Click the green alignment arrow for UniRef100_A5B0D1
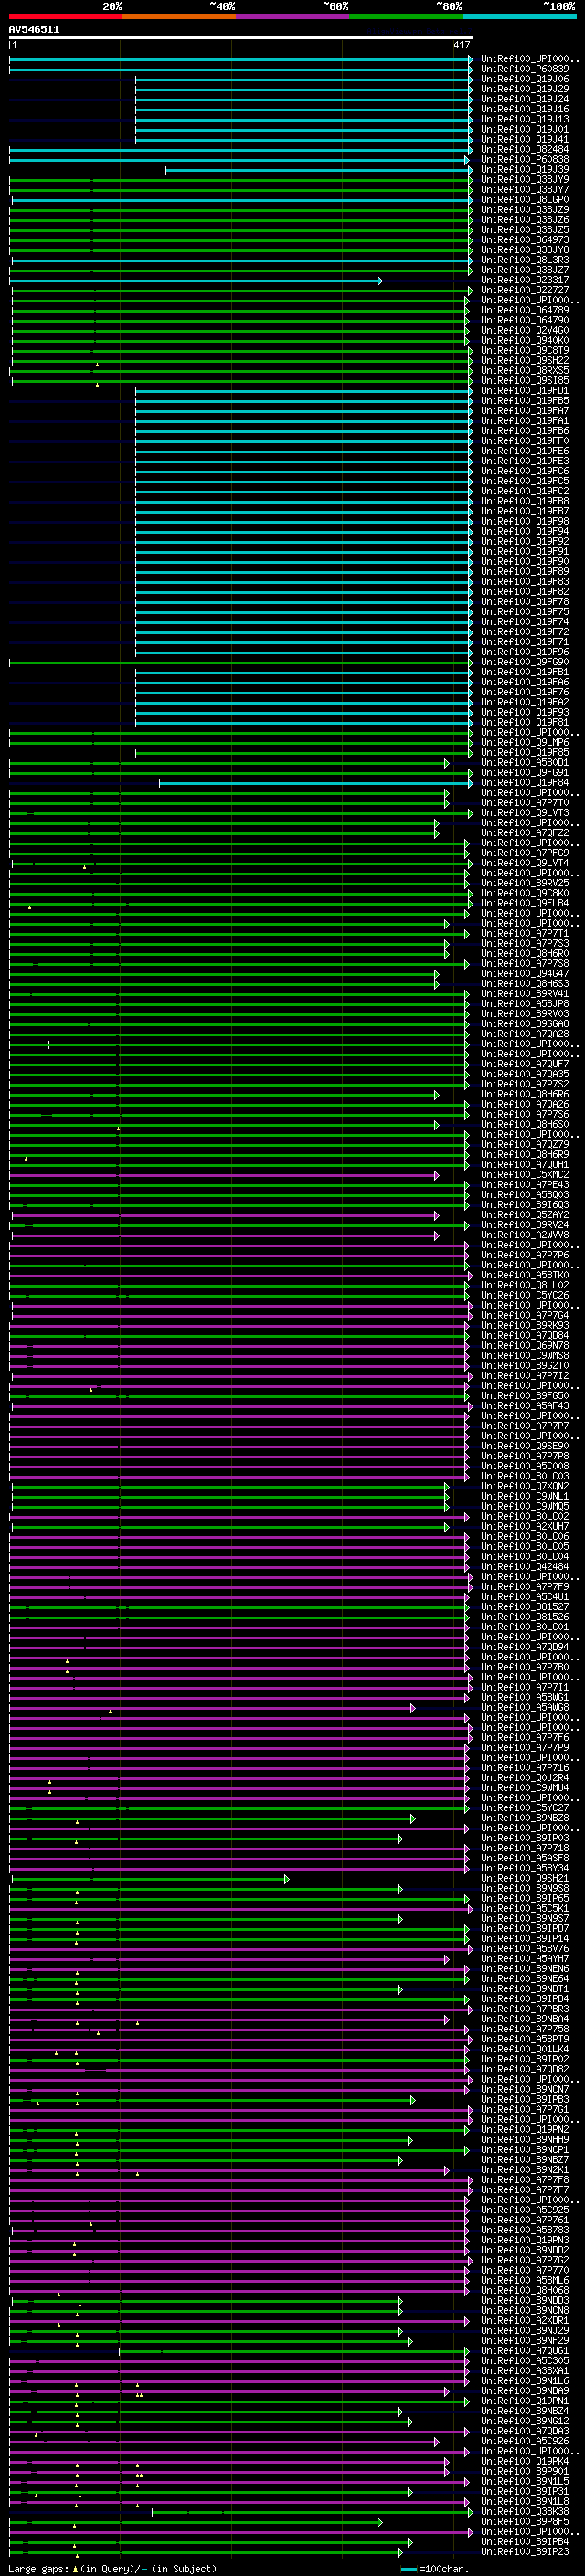This screenshot has height=2576, width=585. 447,763
